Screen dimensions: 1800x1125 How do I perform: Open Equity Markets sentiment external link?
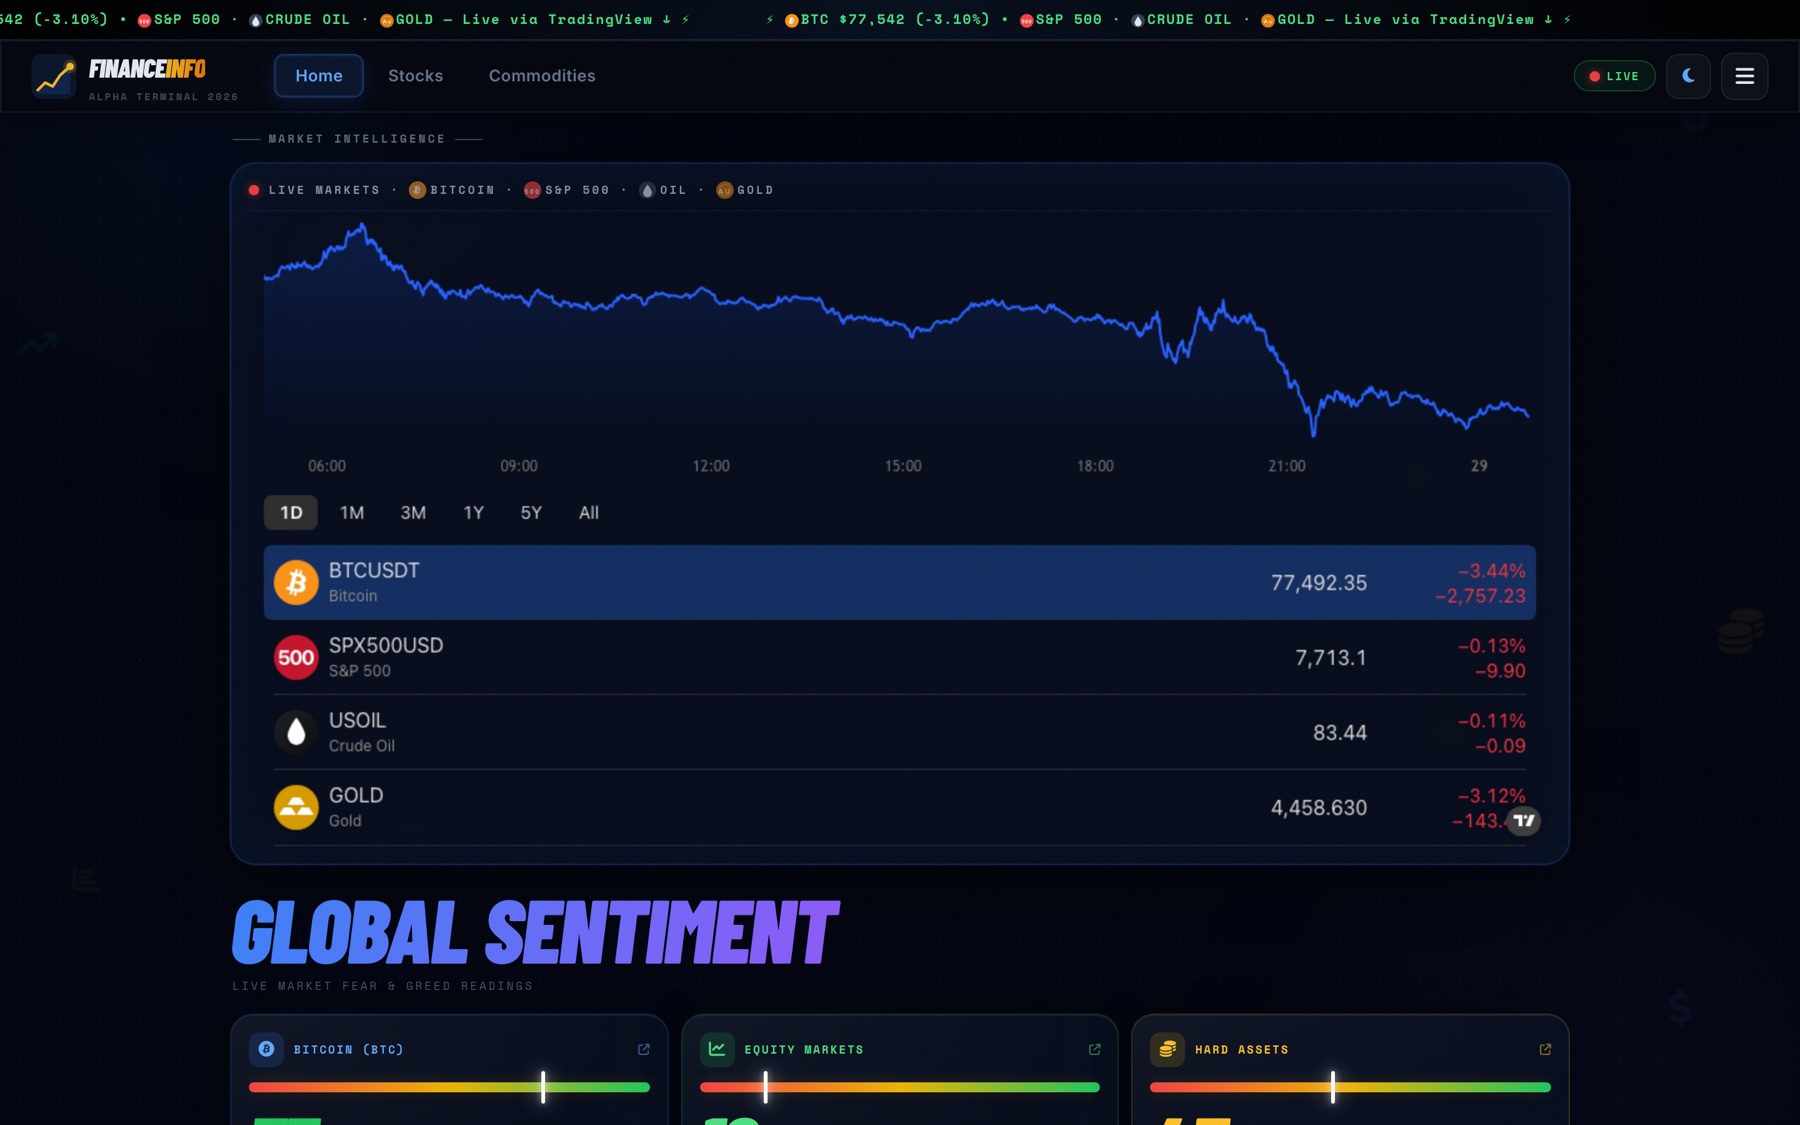click(x=1094, y=1049)
